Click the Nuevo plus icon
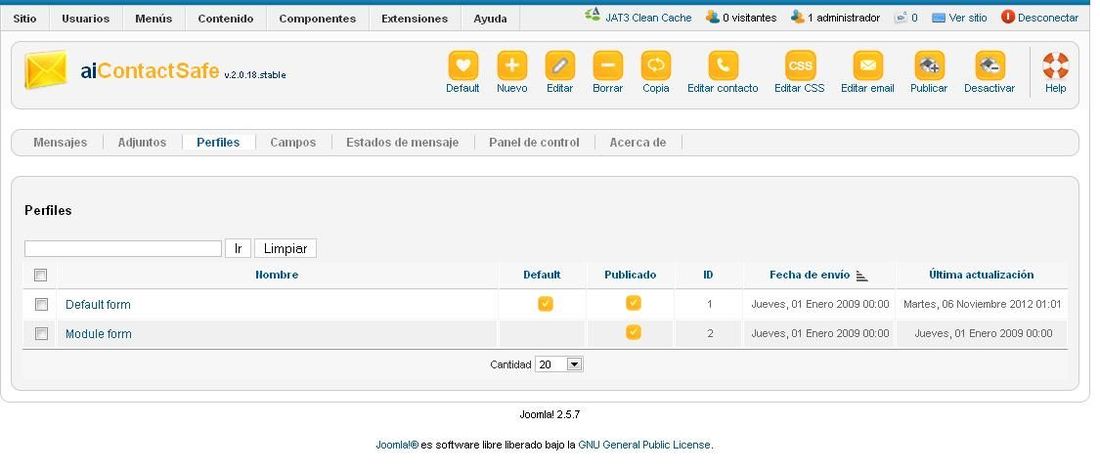This screenshot has width=1100, height=470. (512, 66)
